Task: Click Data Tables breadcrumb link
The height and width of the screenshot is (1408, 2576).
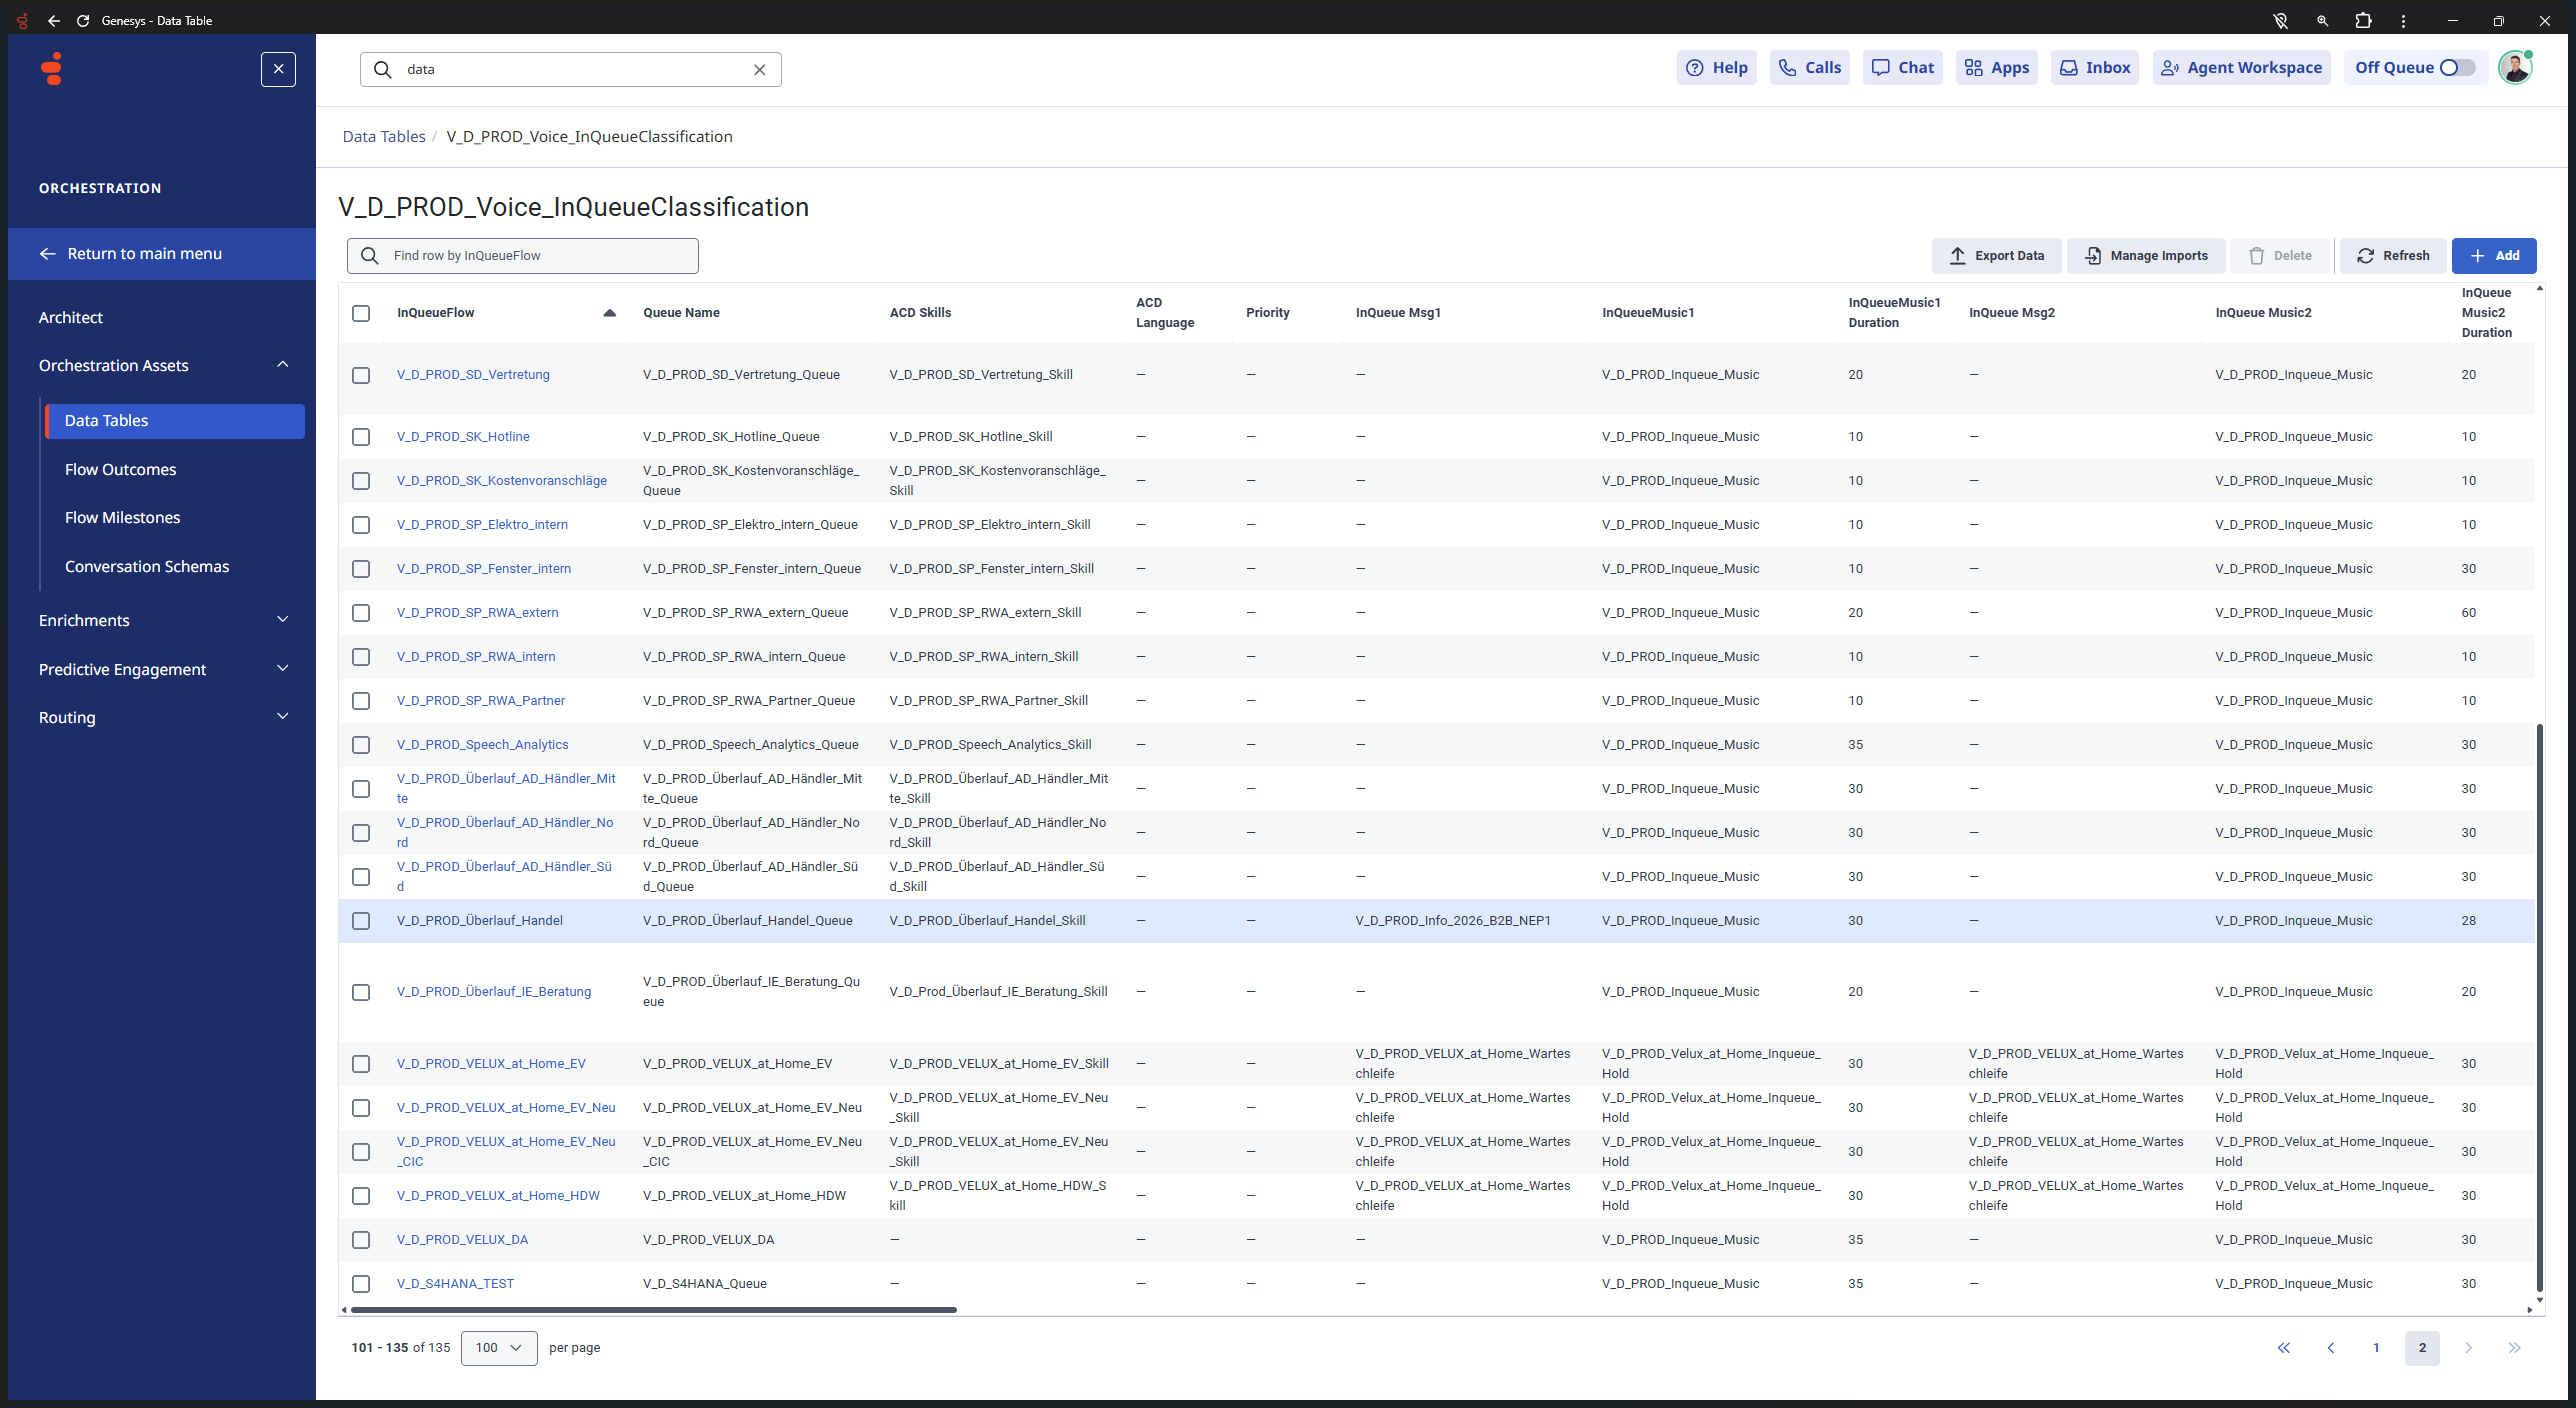Action: coord(383,136)
